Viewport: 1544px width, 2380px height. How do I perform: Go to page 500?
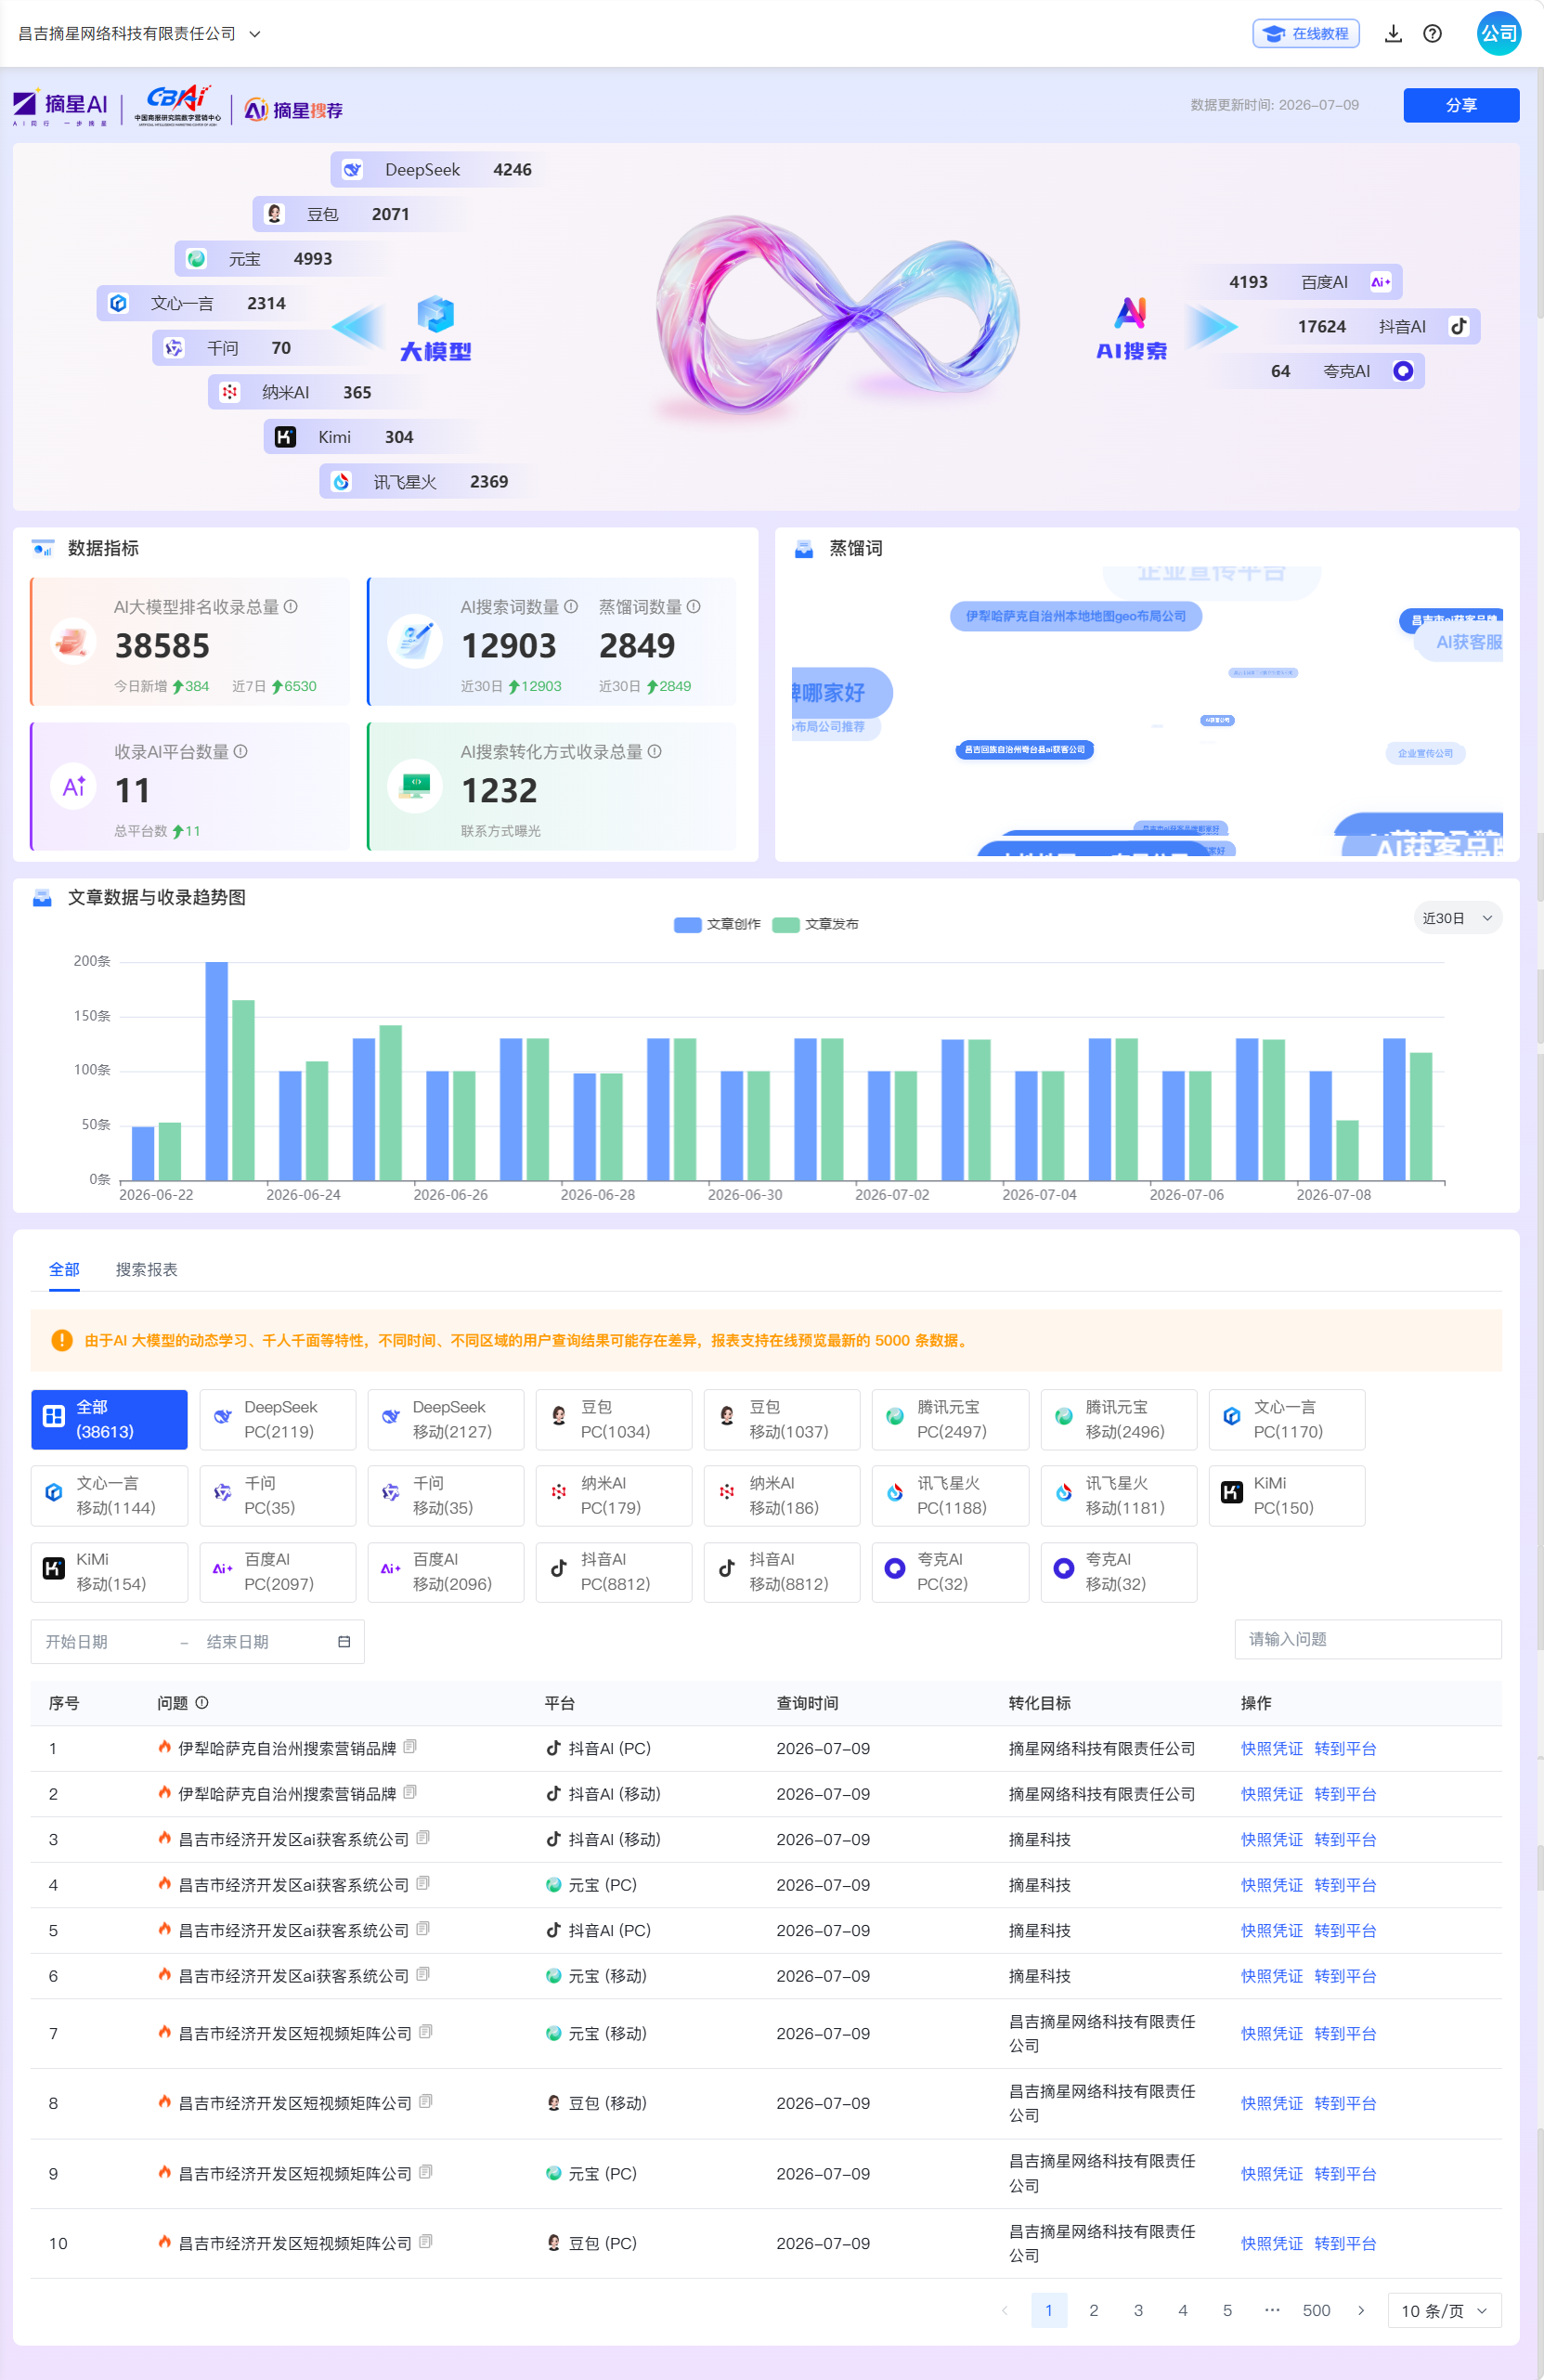(1316, 2310)
